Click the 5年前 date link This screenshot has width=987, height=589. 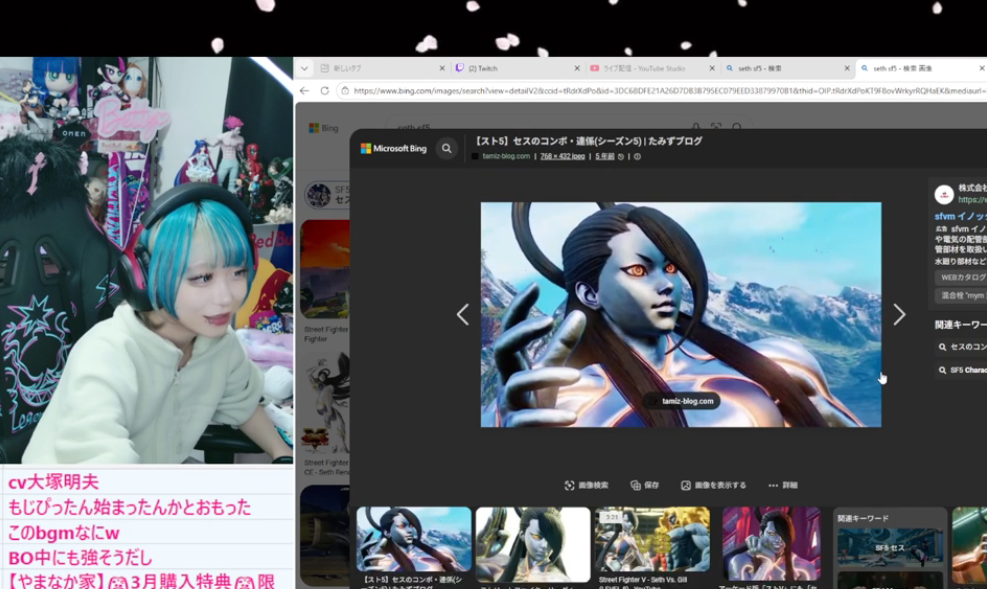coord(604,156)
